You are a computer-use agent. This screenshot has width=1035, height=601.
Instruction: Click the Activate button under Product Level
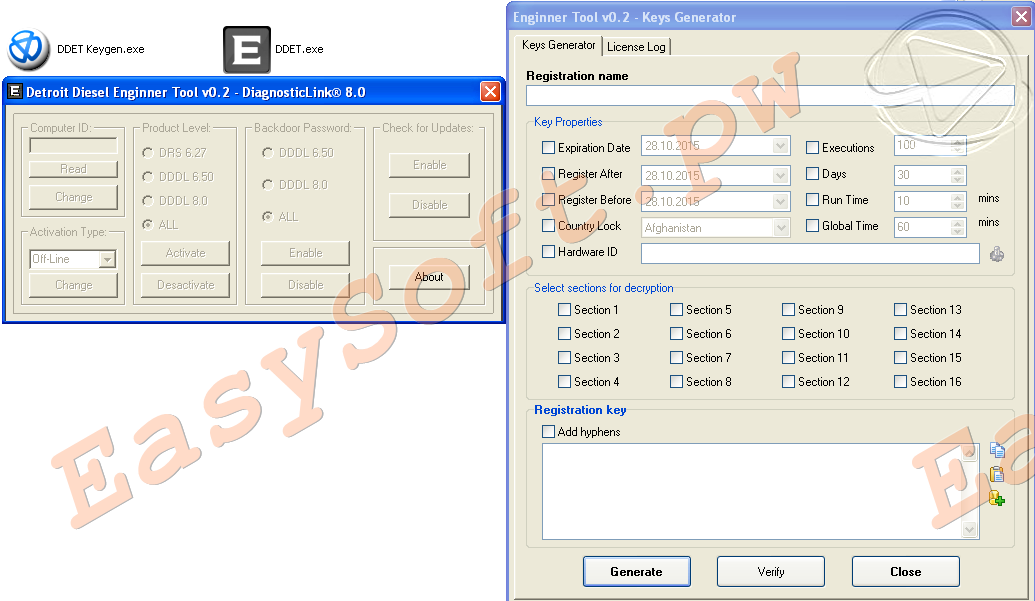[185, 253]
